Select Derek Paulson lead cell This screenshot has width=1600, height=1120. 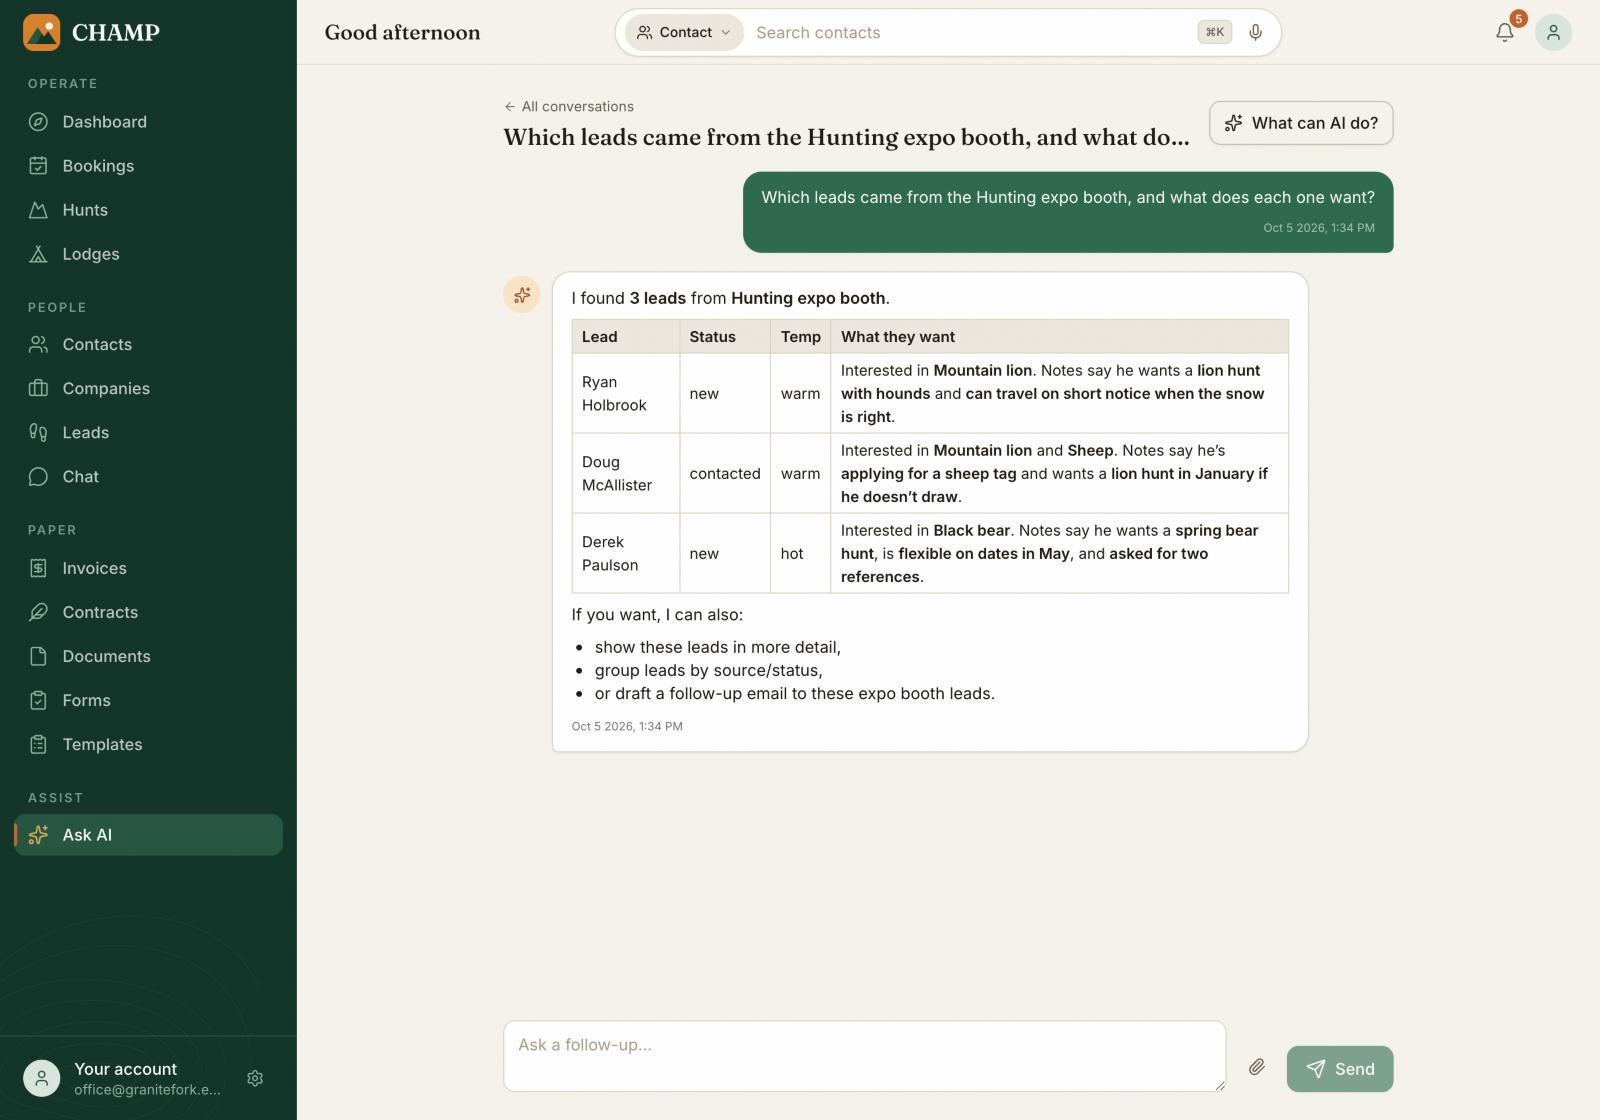626,553
